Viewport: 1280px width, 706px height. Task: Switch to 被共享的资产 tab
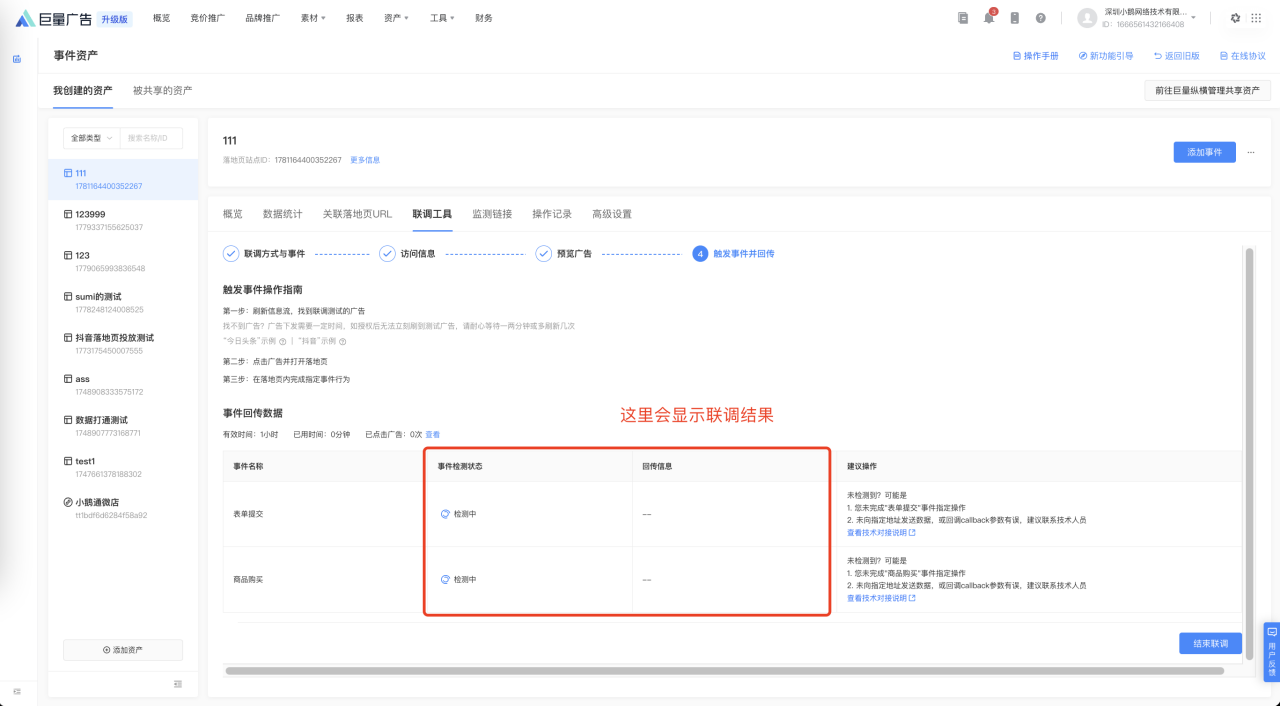(x=162, y=90)
